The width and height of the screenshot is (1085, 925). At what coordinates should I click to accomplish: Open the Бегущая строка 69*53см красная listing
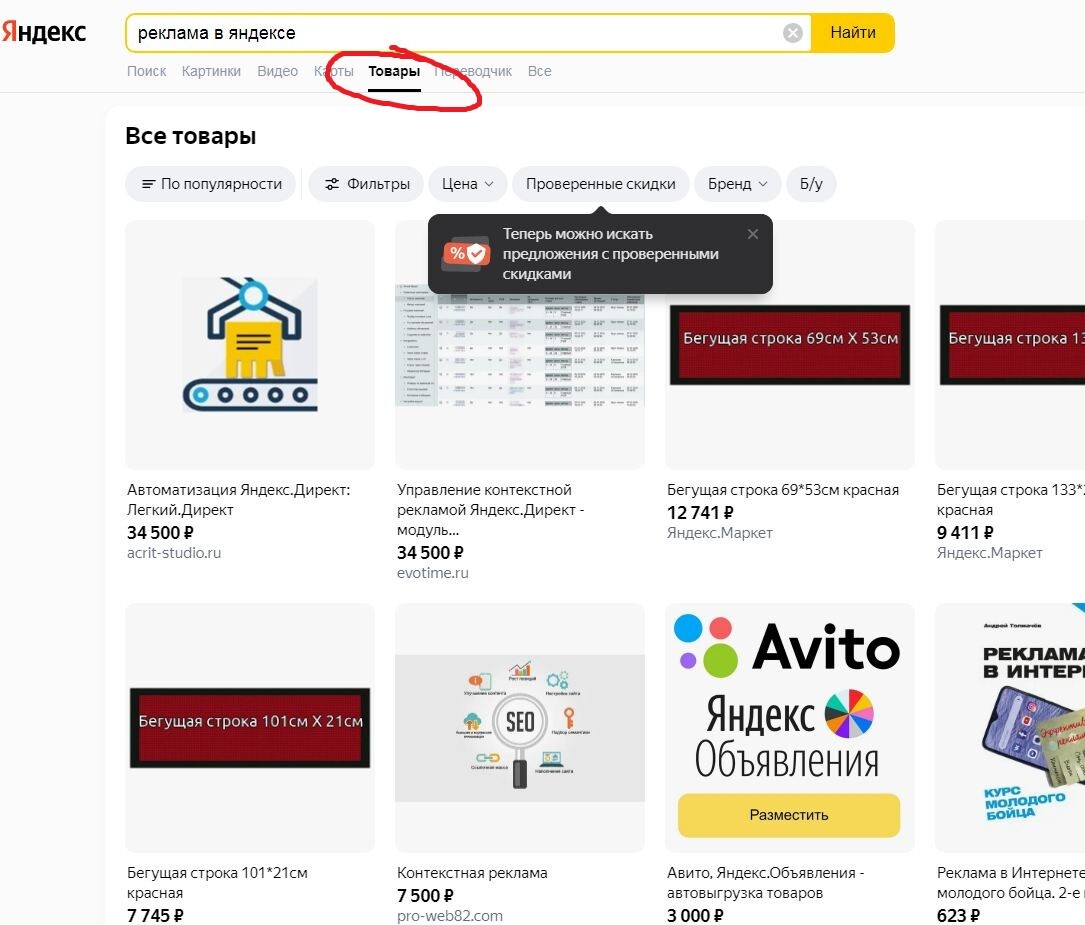(x=782, y=490)
